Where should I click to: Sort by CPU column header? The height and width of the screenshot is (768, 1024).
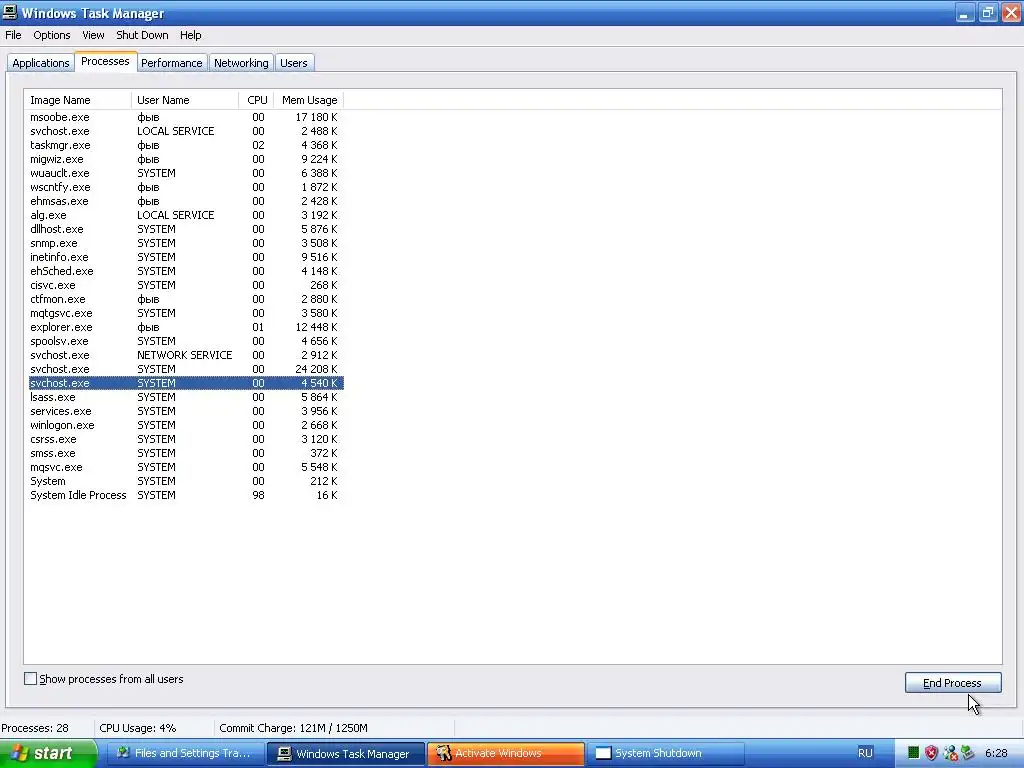pyautogui.click(x=257, y=100)
